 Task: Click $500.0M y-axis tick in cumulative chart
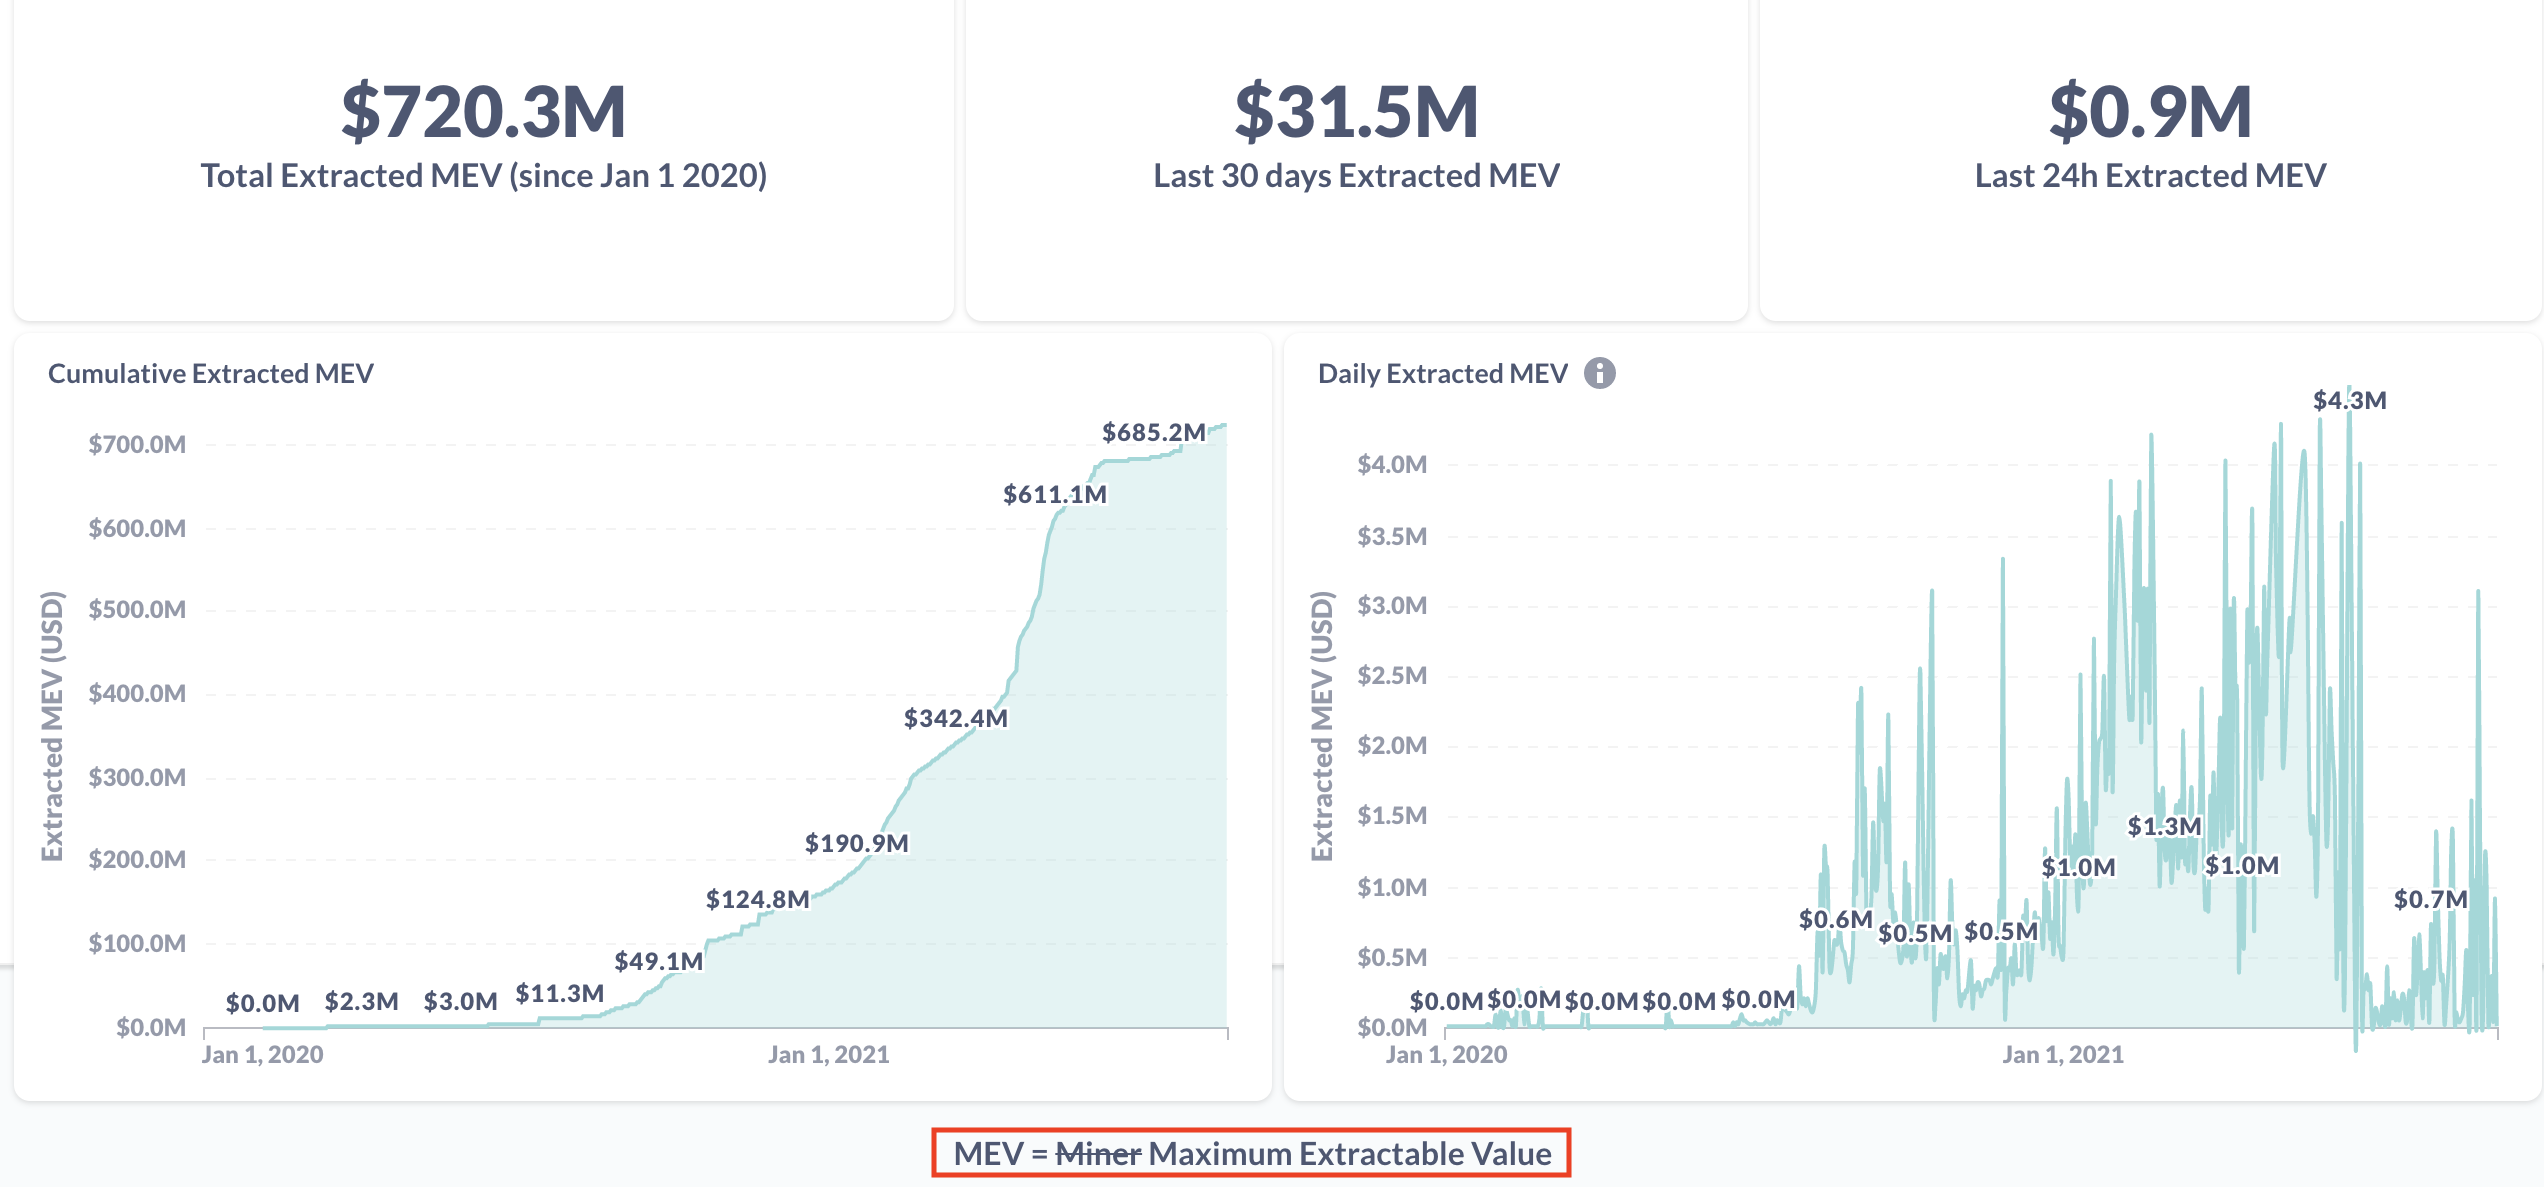137,609
